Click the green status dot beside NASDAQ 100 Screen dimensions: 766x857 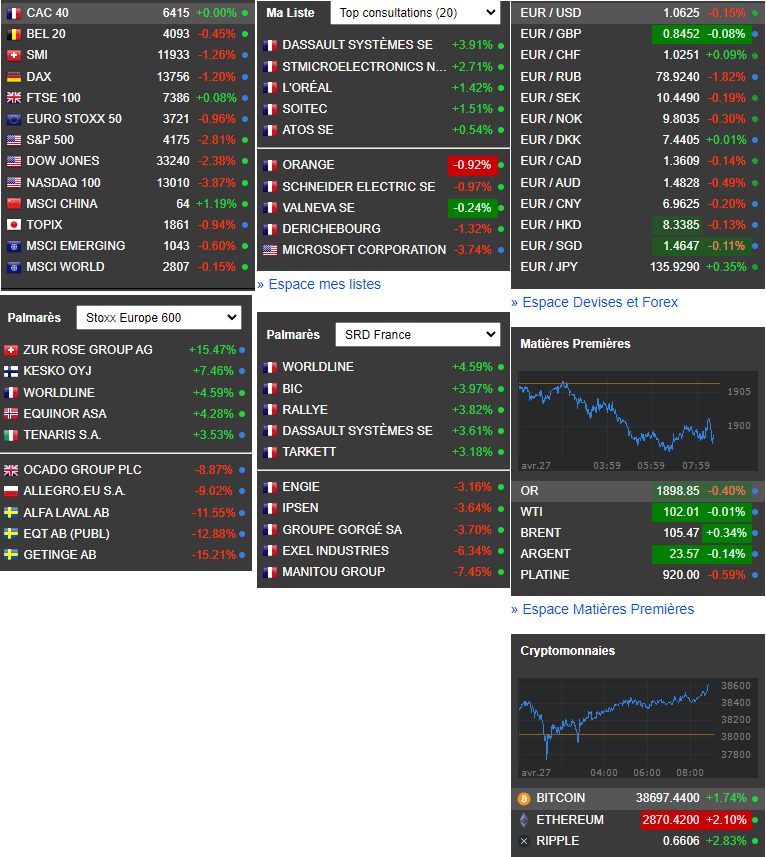245,183
